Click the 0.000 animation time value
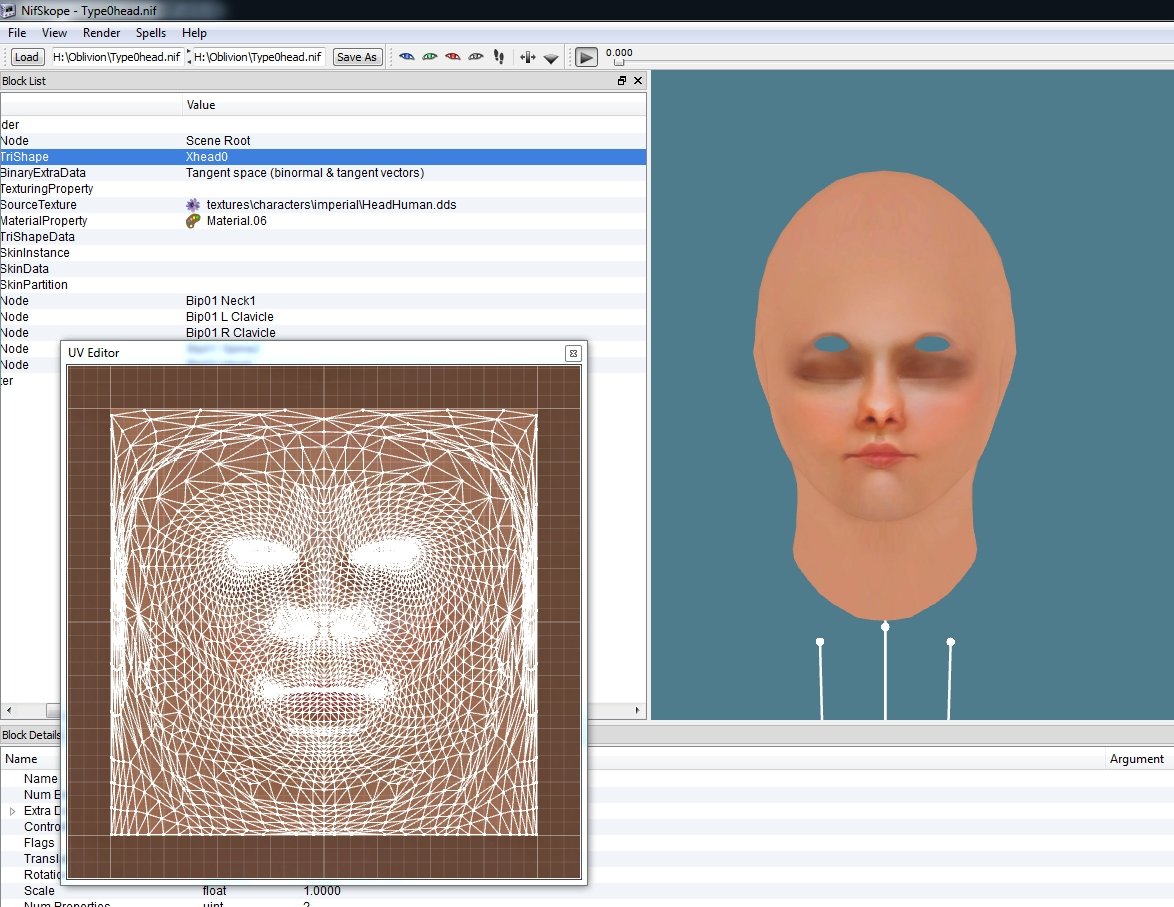 [619, 52]
